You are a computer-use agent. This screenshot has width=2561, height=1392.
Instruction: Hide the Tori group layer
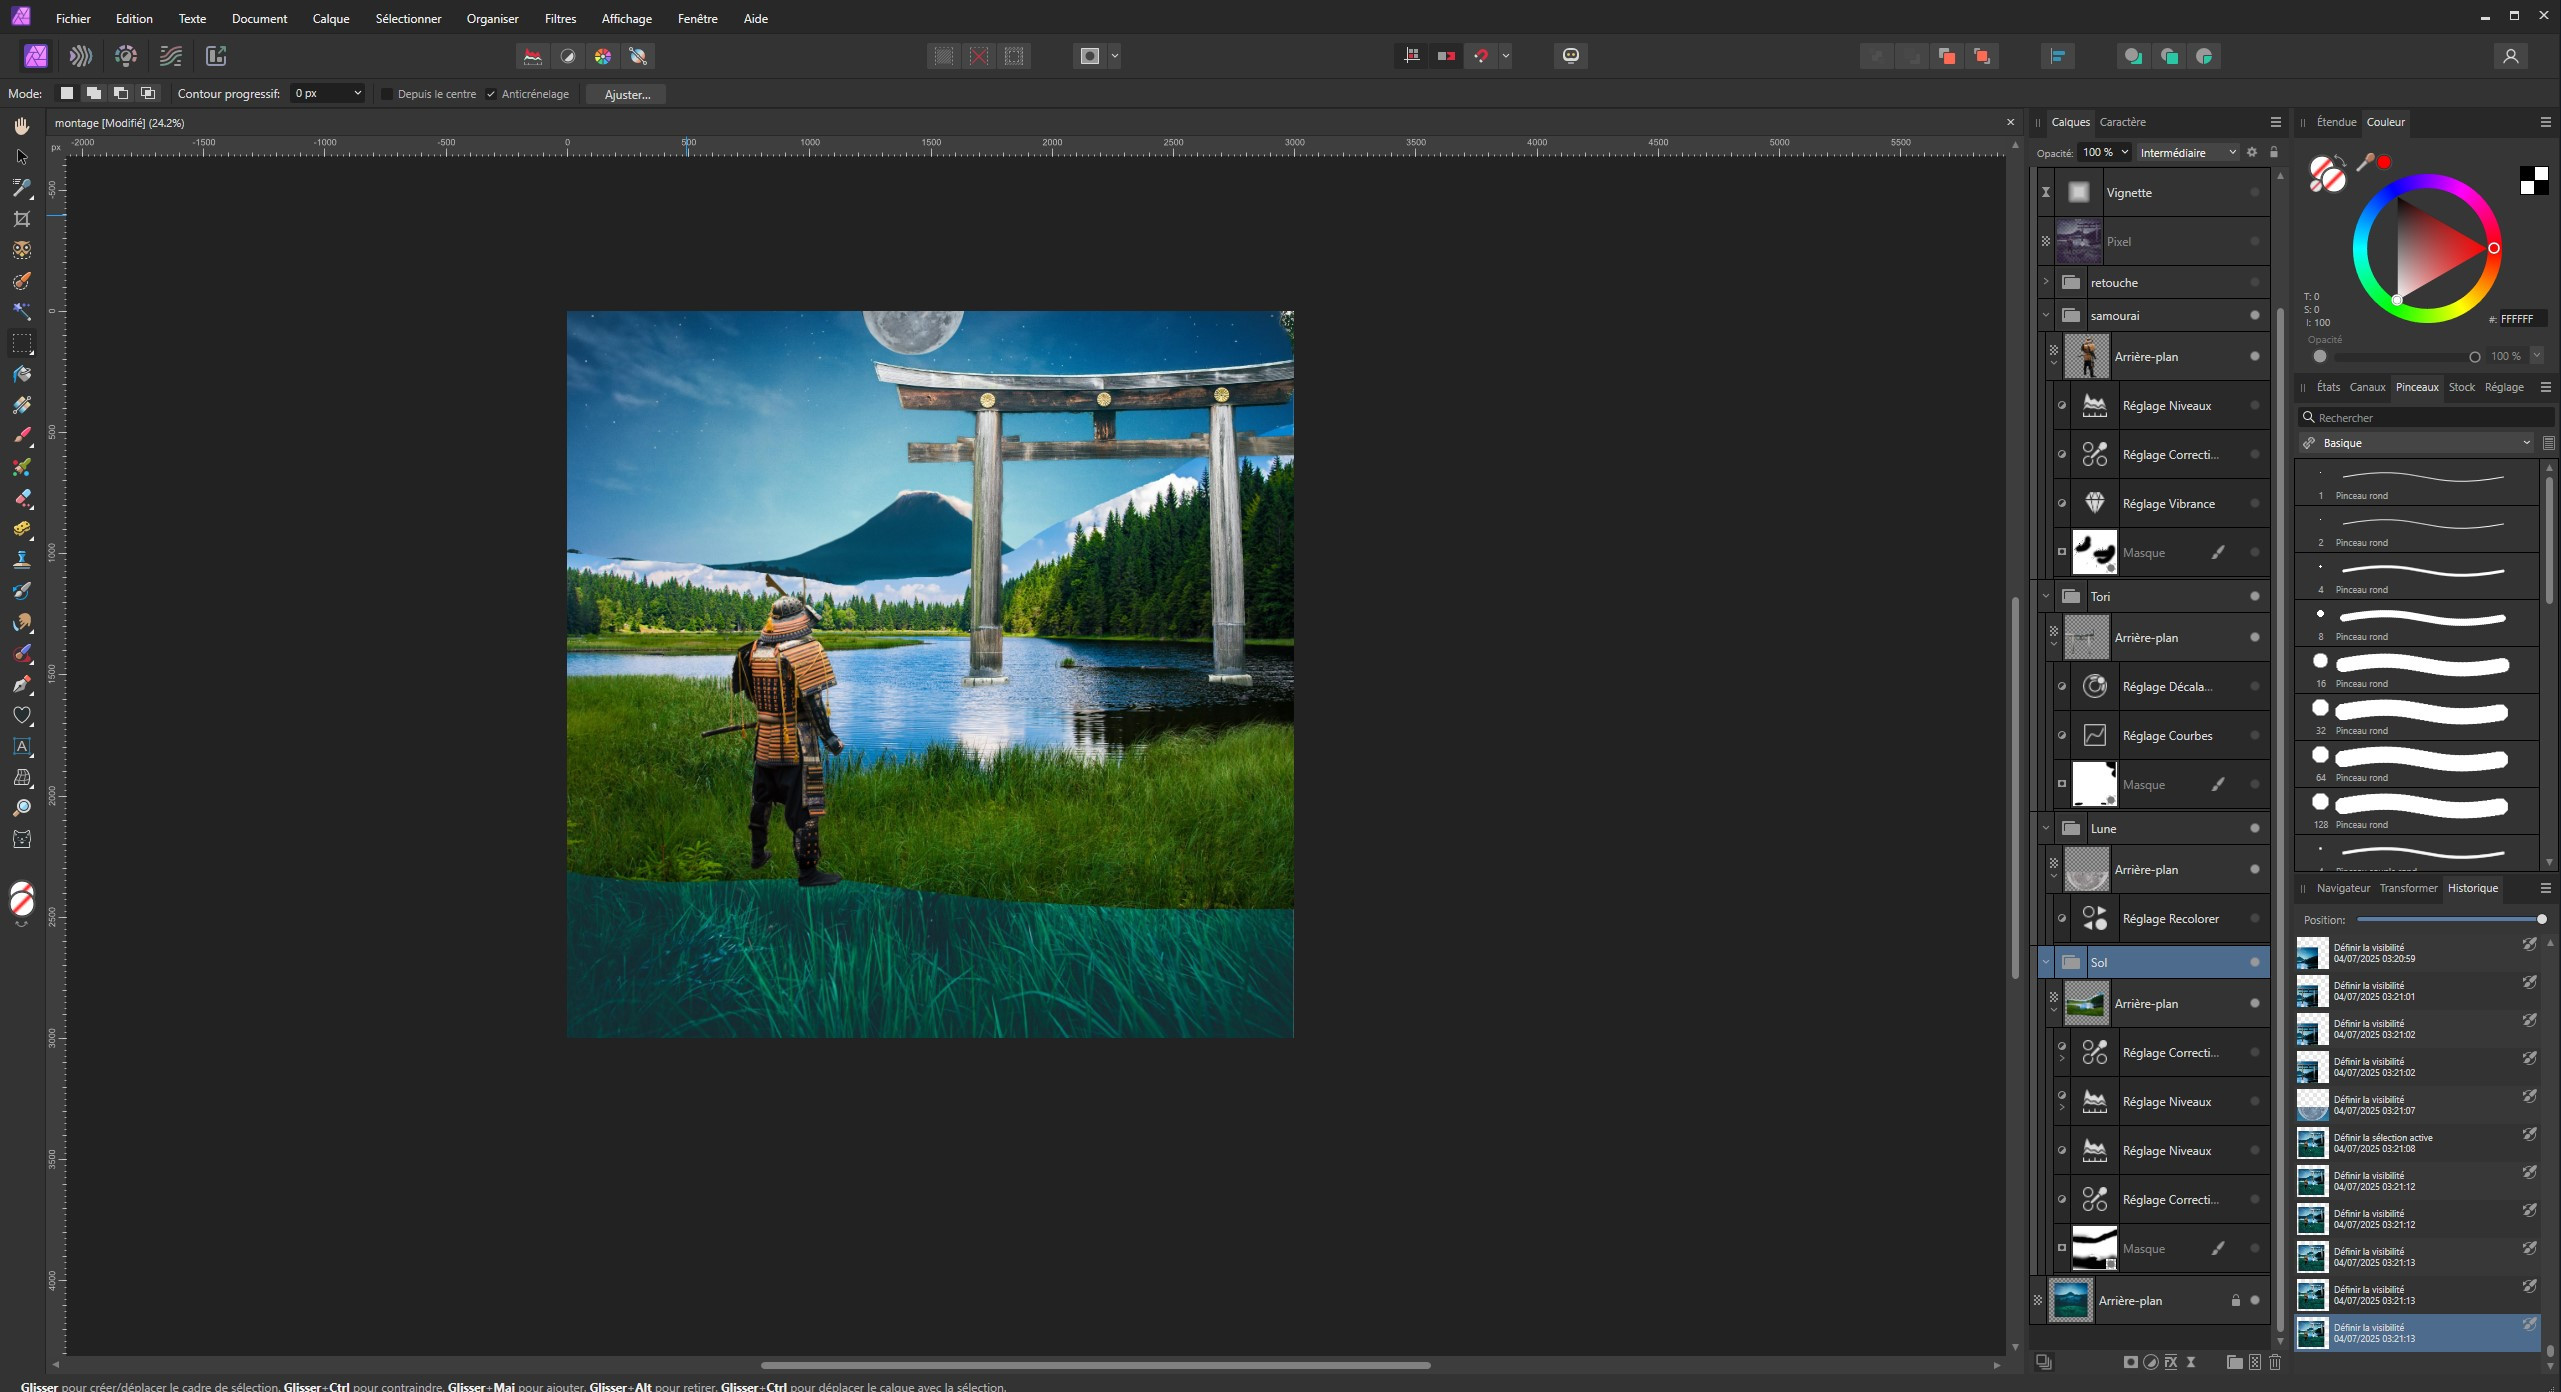pos(2254,596)
